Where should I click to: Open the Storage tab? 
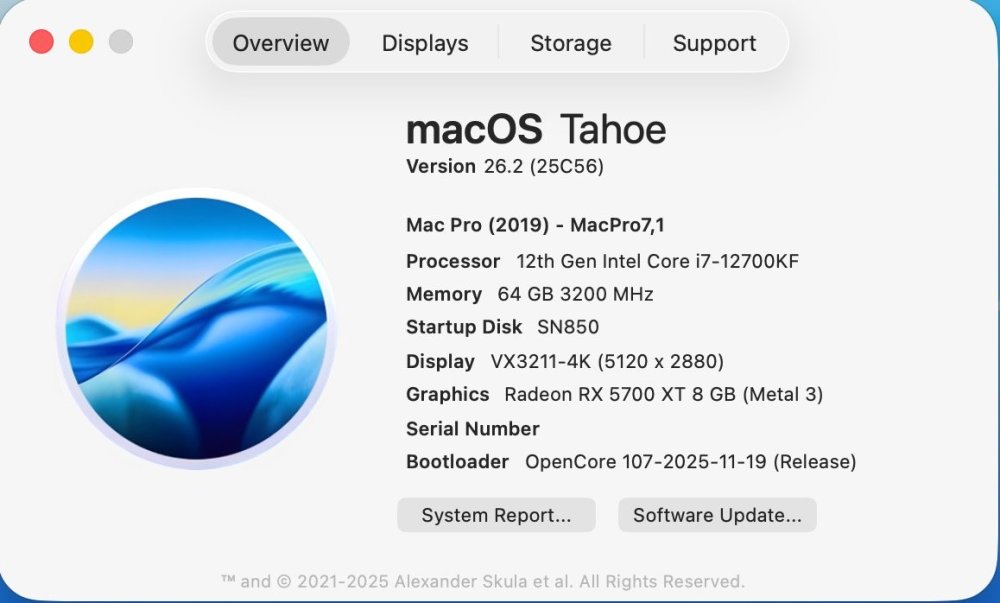coord(571,43)
